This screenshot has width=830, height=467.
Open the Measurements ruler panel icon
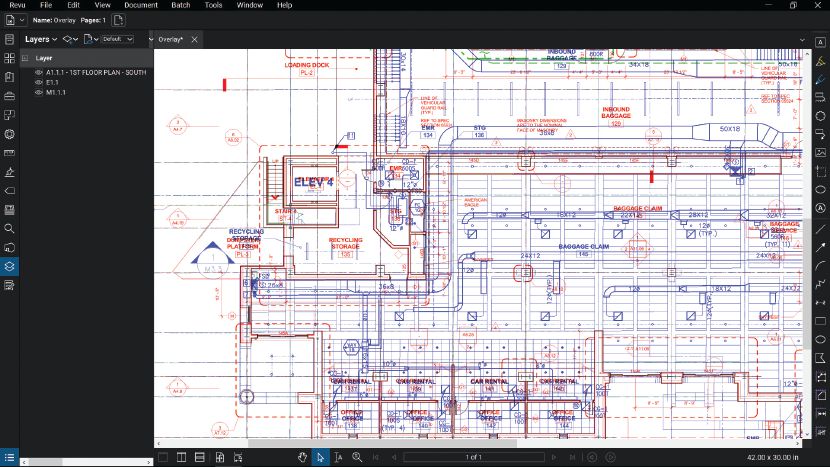9,153
